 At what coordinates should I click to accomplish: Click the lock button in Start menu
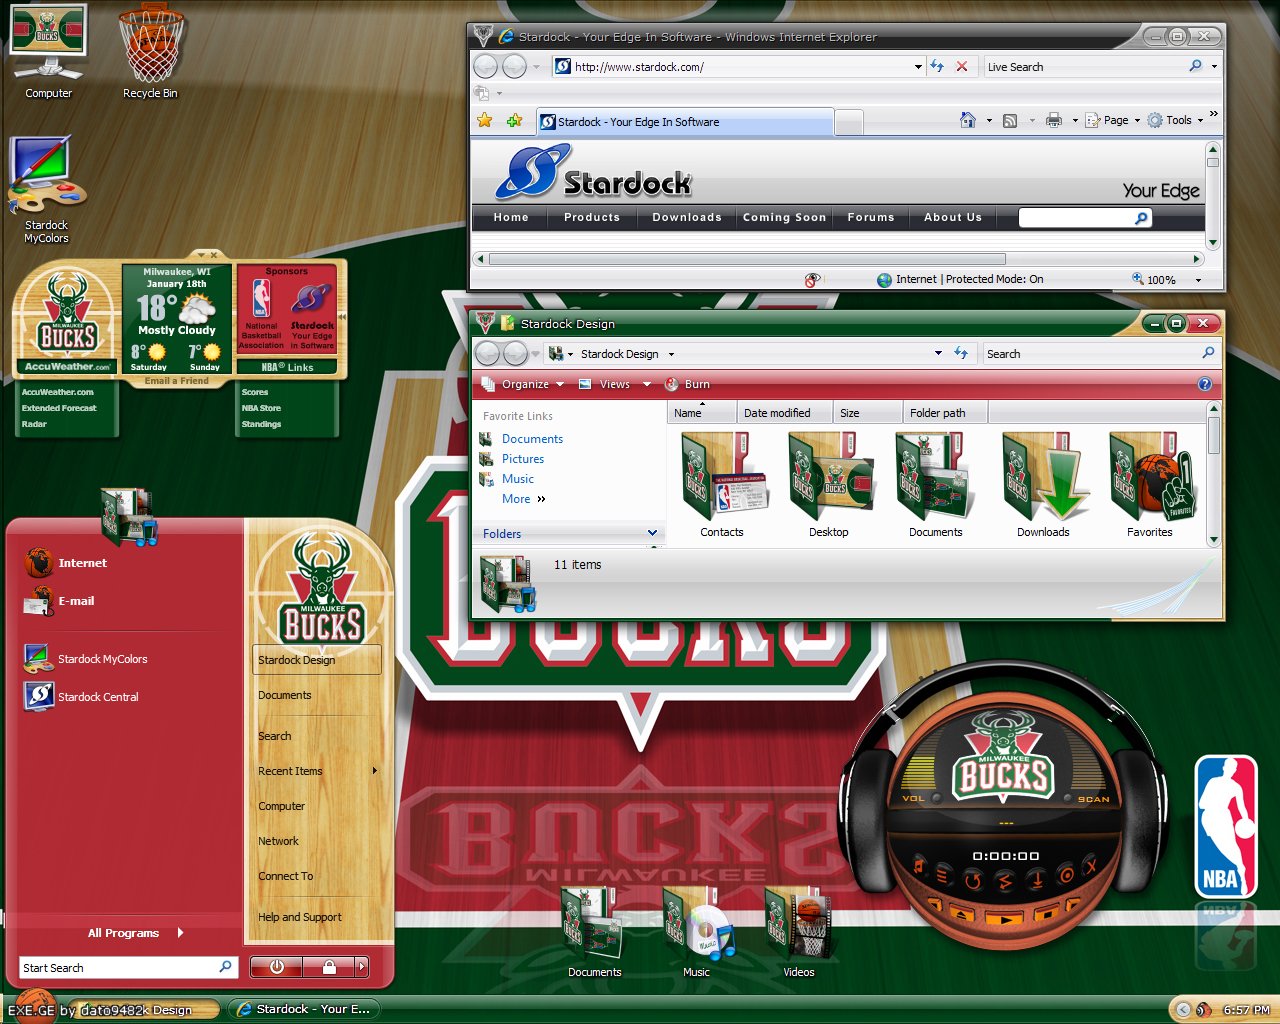329,967
